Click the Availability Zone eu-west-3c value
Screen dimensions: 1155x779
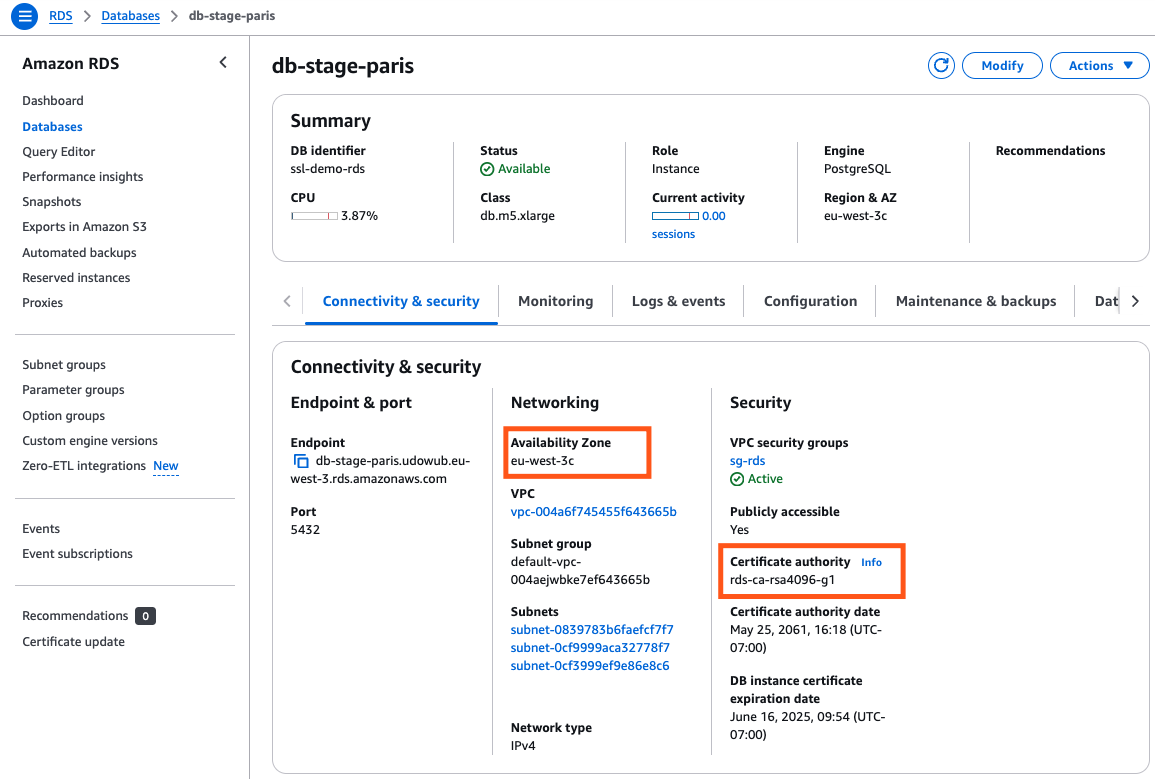542,461
